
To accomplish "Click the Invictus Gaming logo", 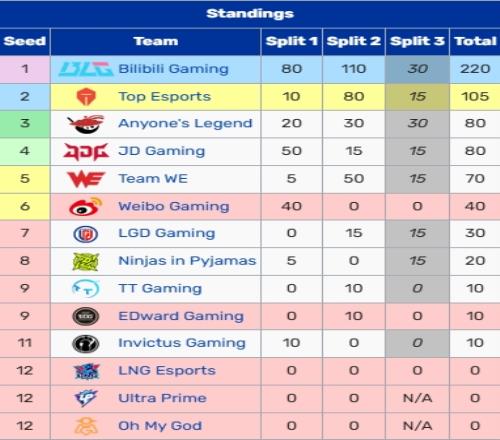I will [x=86, y=343].
